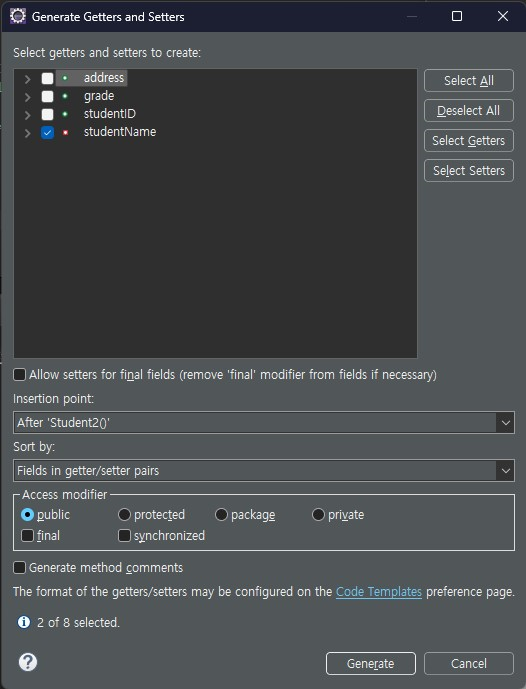Image resolution: width=526 pixels, height=689 pixels.
Task: Click the help question mark icon
Action: (x=28, y=662)
